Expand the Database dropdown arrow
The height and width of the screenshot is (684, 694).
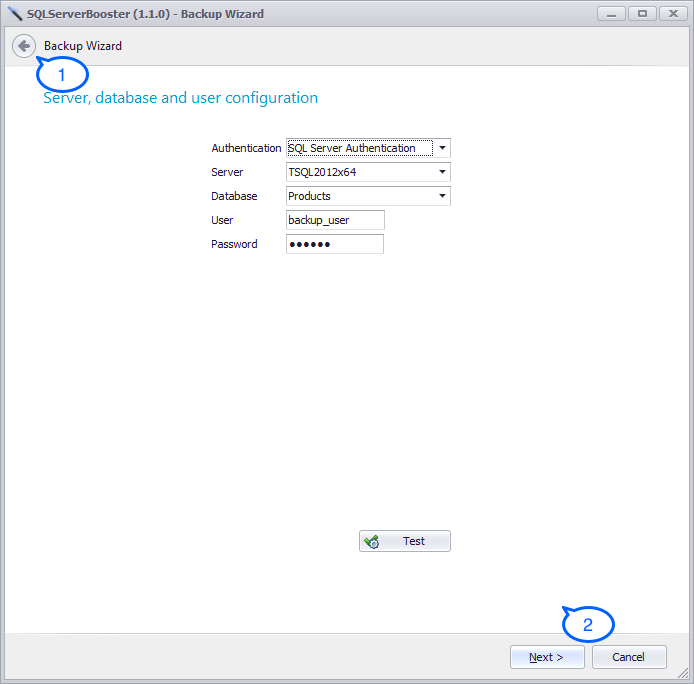[x=442, y=196]
